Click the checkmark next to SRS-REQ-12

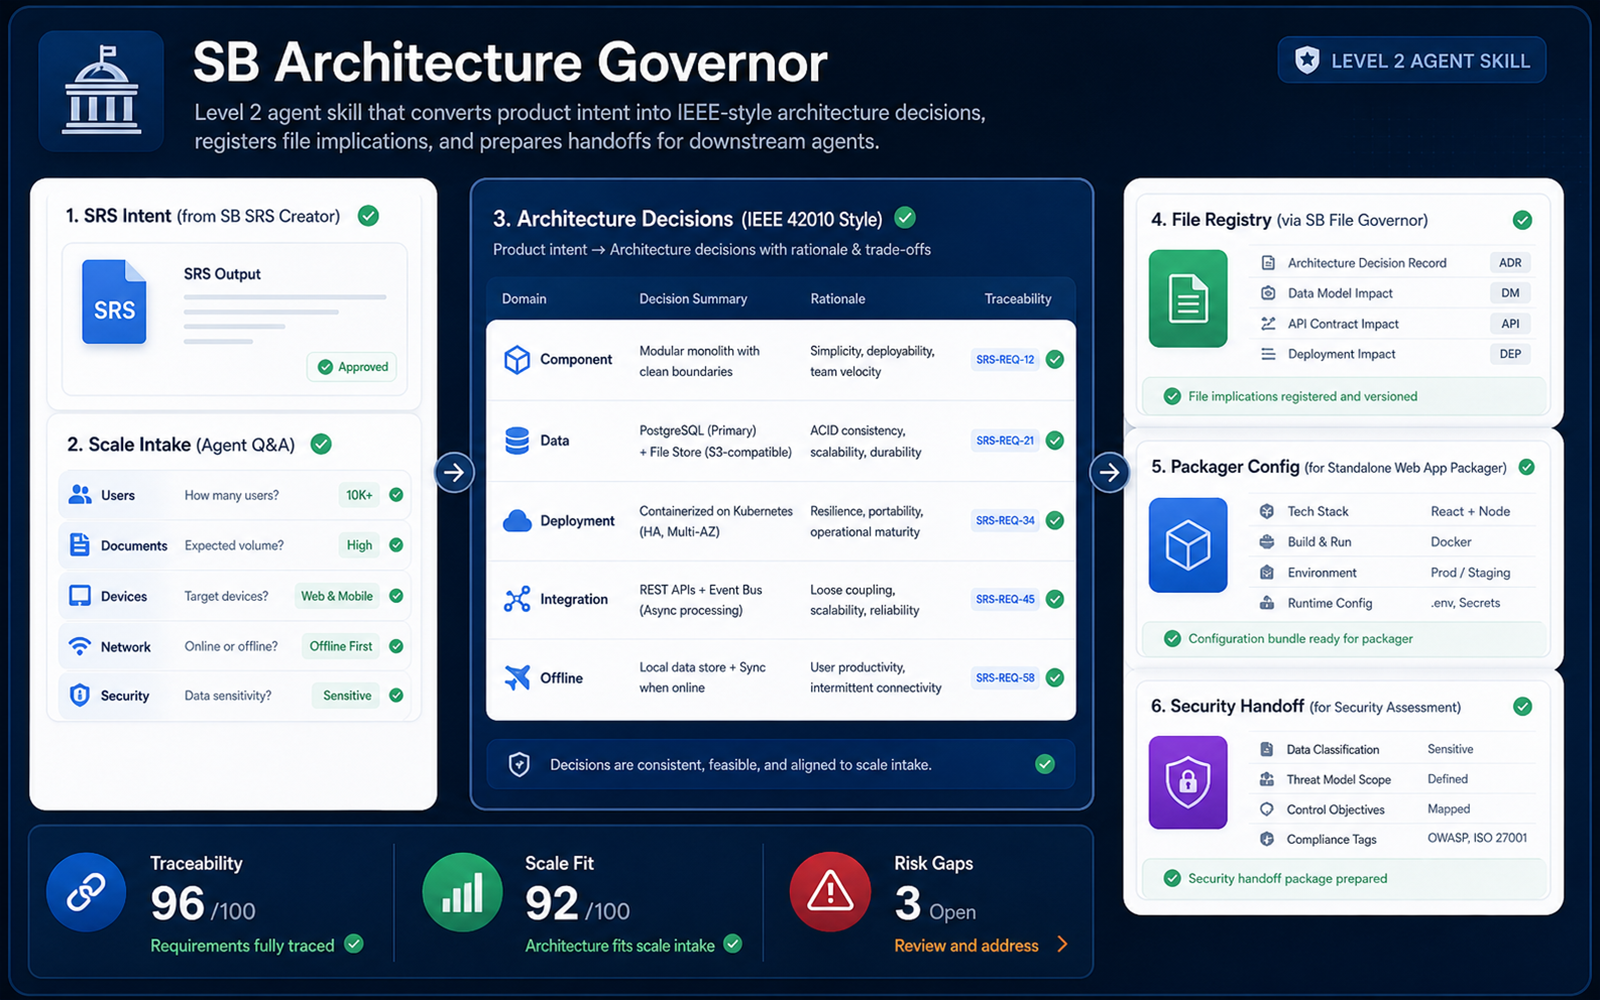(x=1055, y=360)
